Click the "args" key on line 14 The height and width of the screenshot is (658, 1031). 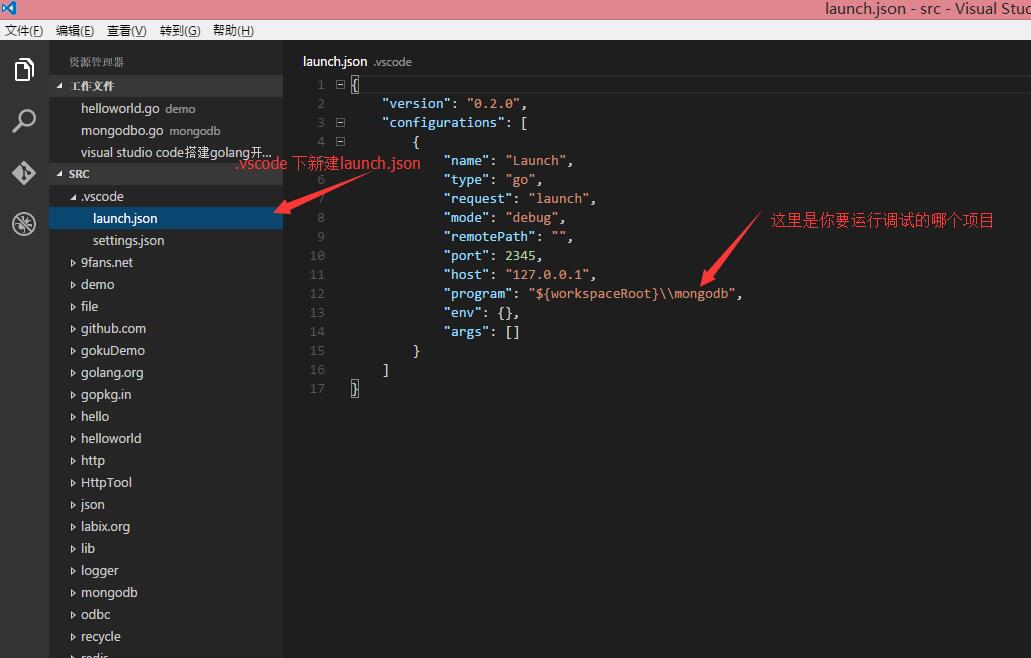(467, 332)
